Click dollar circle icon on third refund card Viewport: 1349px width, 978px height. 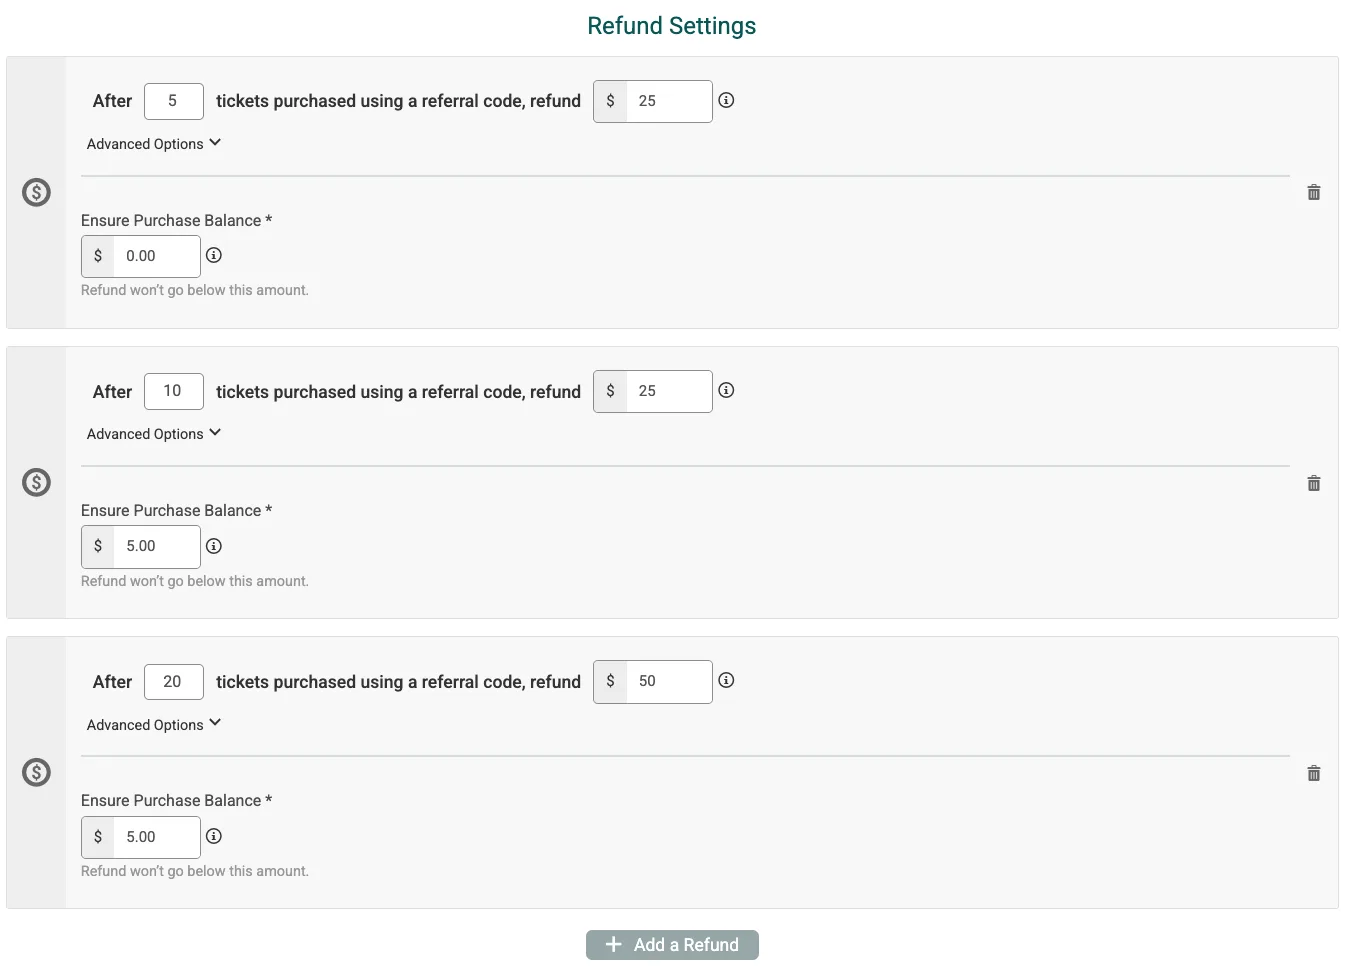tap(37, 772)
